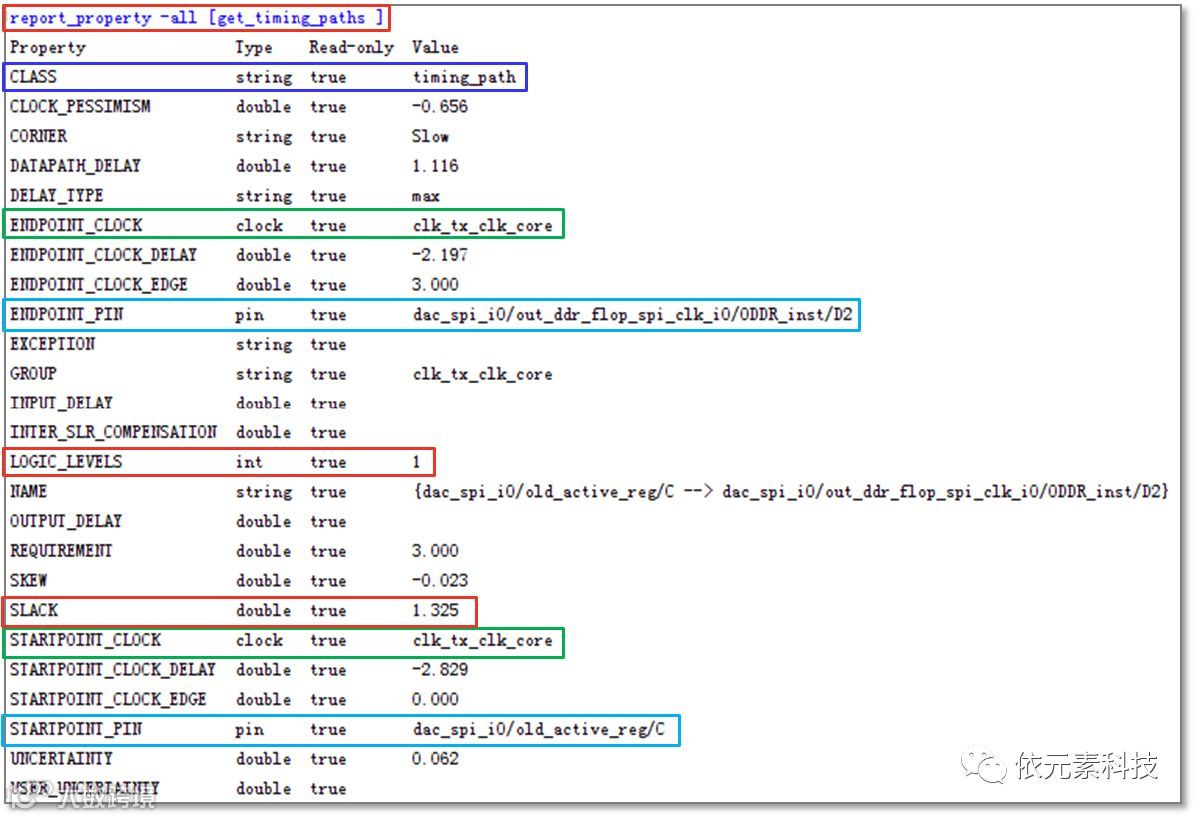The width and height of the screenshot is (1197, 818).
Task: Select CLOCK_PESSIMISM property name
Action: click(x=80, y=106)
